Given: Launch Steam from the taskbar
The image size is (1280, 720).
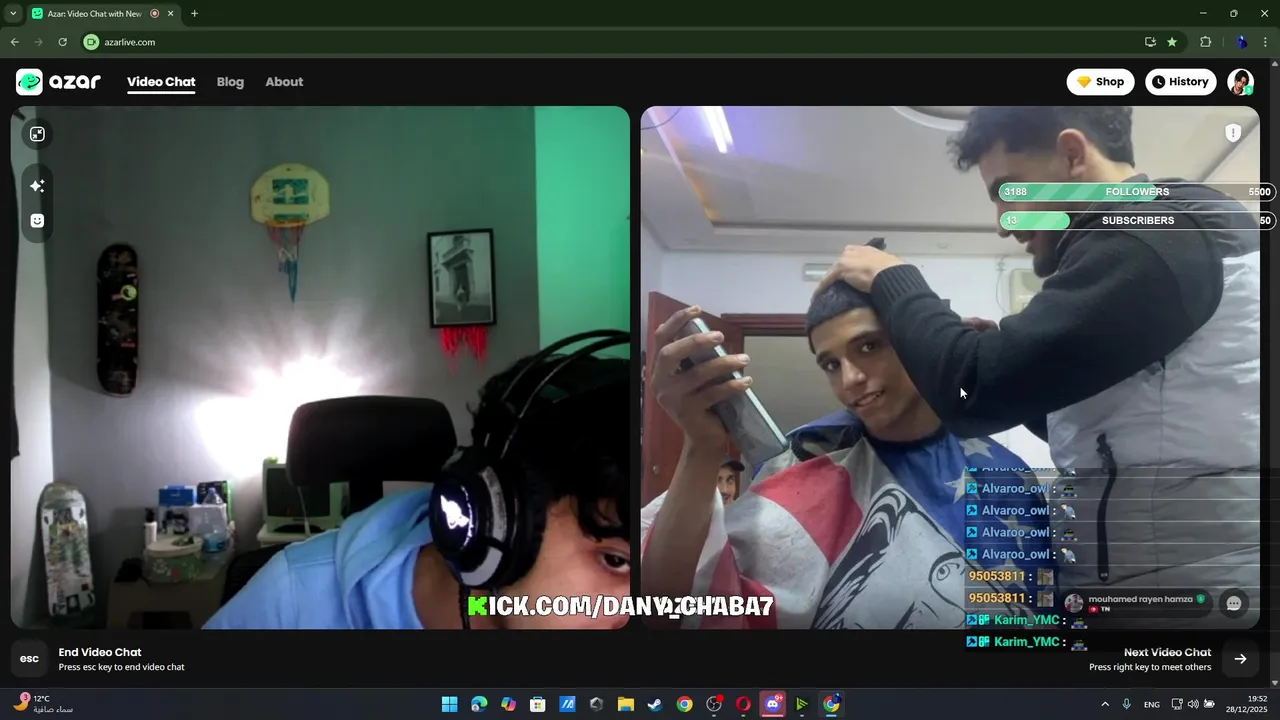Looking at the screenshot, I should coord(654,704).
